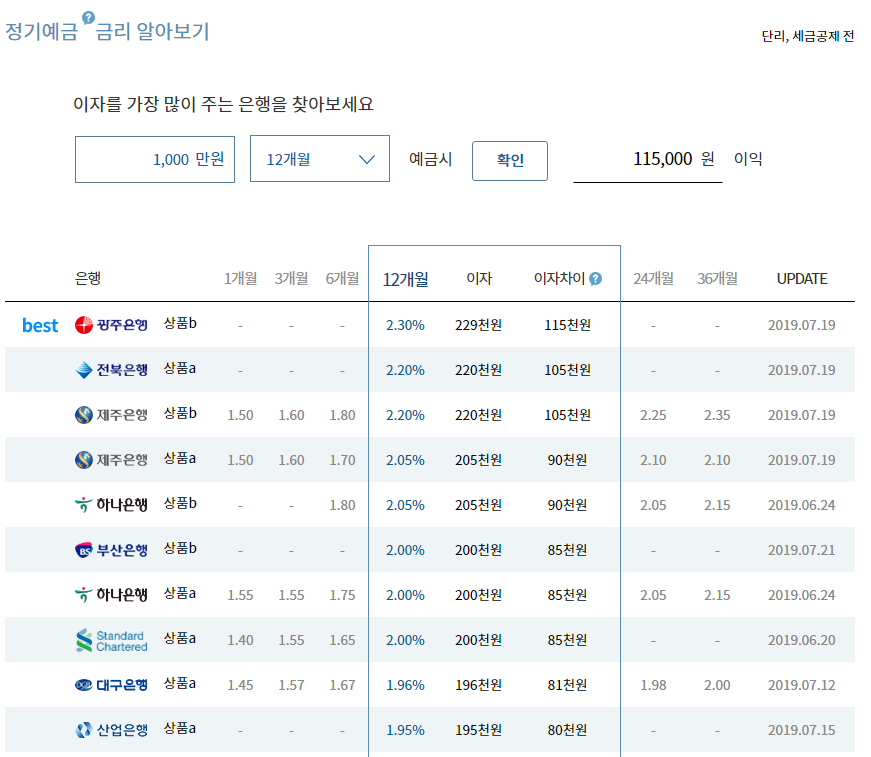
Task: Click 상품b in the 광주은행 row
Action: [180, 323]
